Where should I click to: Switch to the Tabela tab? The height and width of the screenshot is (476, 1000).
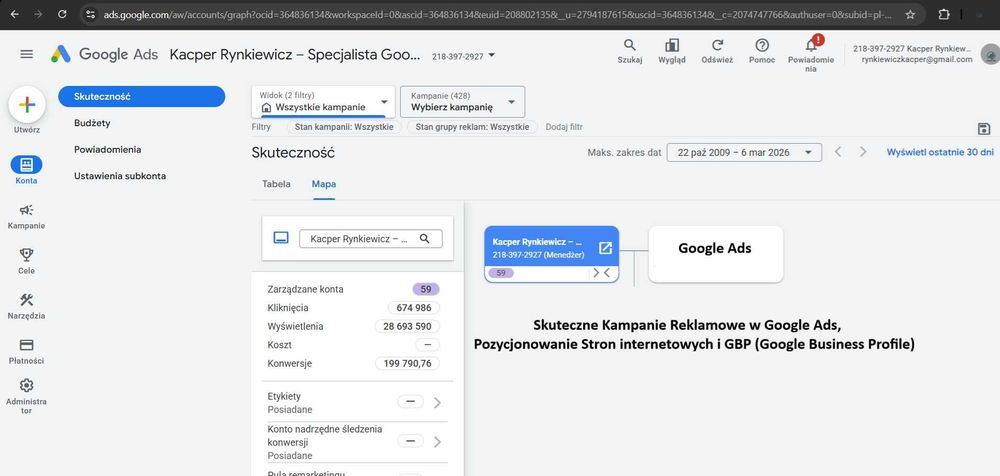(x=276, y=184)
